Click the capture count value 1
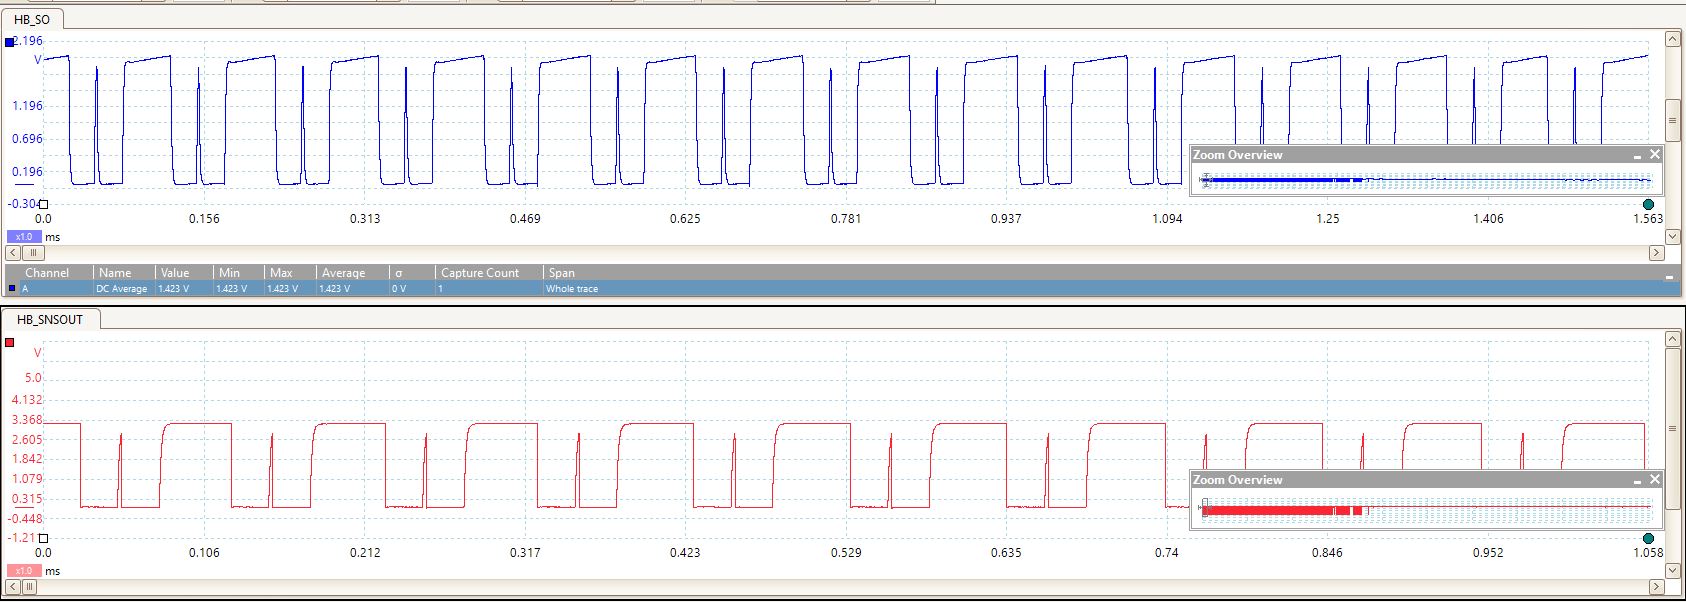This screenshot has height=602, width=1686. click(x=441, y=289)
